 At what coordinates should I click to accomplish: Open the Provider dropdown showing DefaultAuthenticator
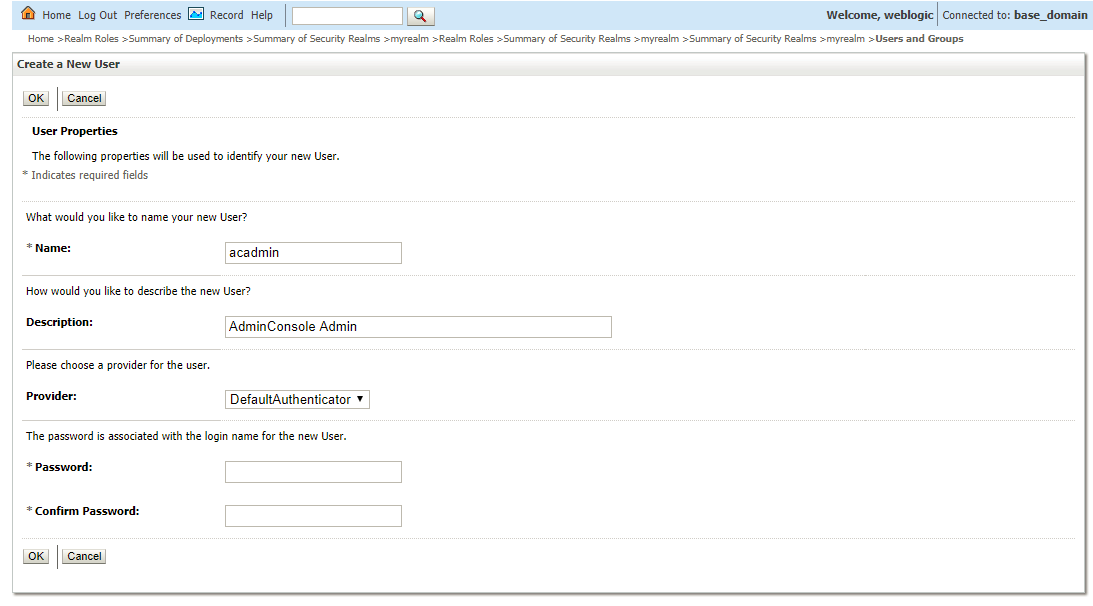(297, 399)
